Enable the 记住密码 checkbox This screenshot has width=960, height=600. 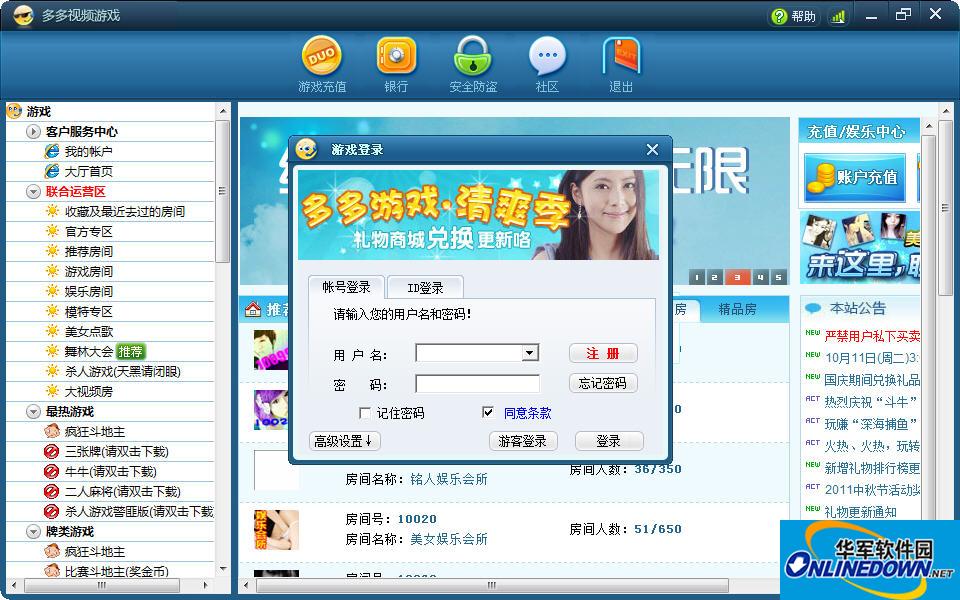pos(365,413)
